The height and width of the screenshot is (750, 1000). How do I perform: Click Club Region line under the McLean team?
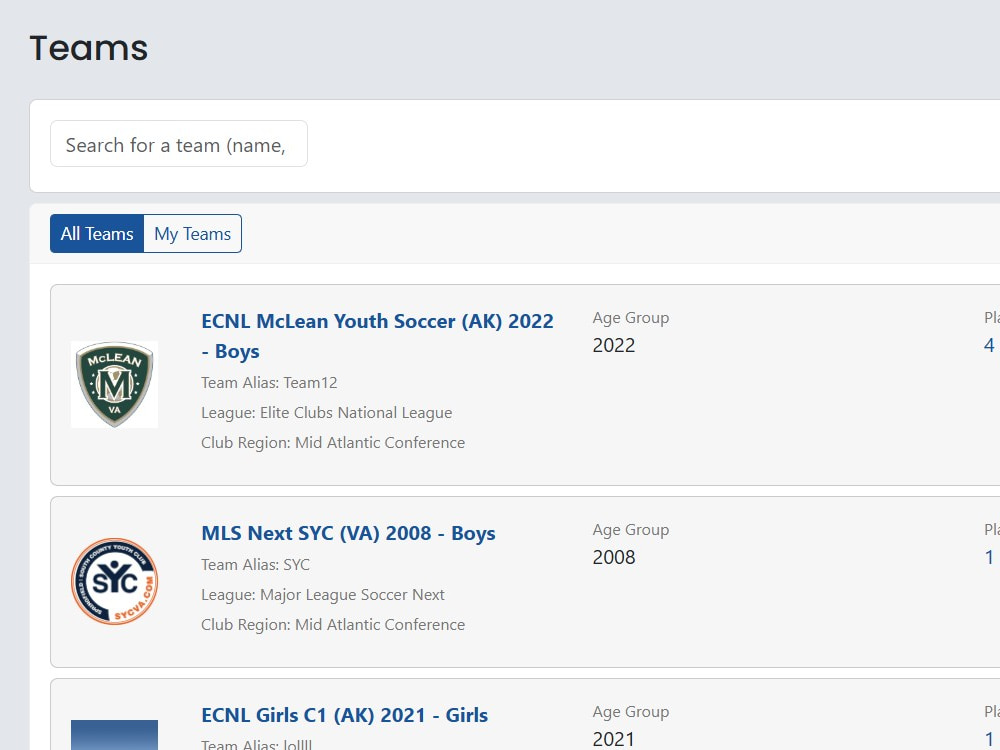tap(333, 443)
